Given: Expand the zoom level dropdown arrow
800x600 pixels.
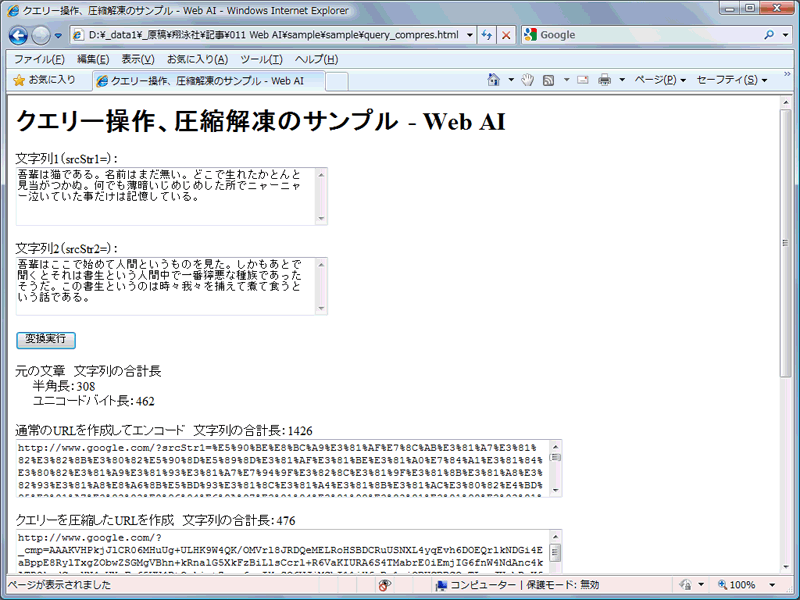Looking at the screenshot, I should pyautogui.click(x=772, y=585).
